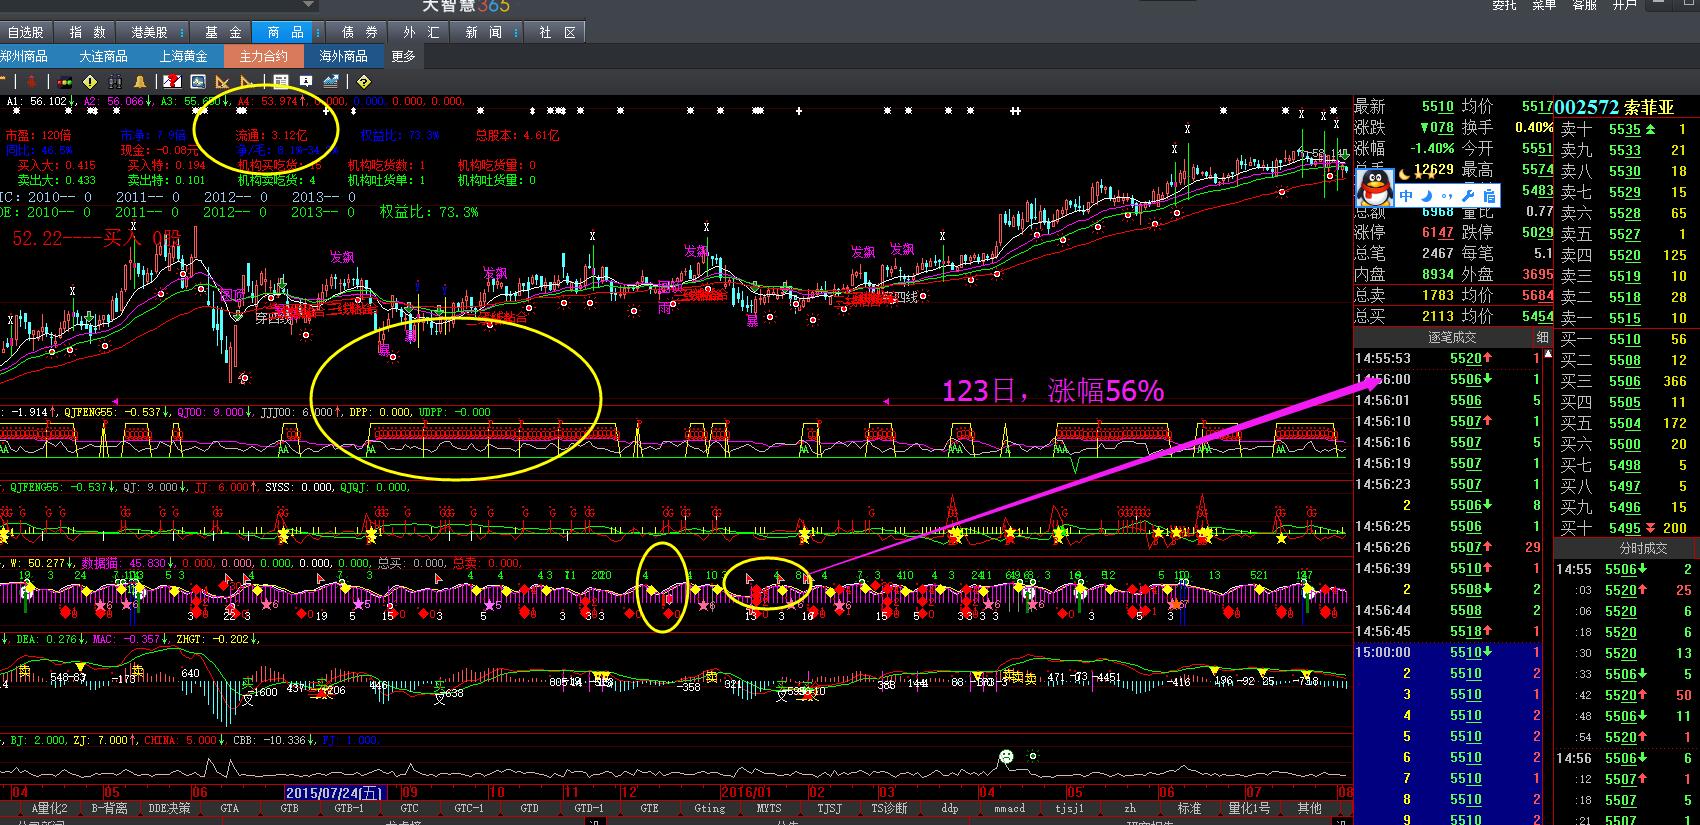Switch to the 指数 tab
Screen dimensions: 1700x825
pos(87,32)
